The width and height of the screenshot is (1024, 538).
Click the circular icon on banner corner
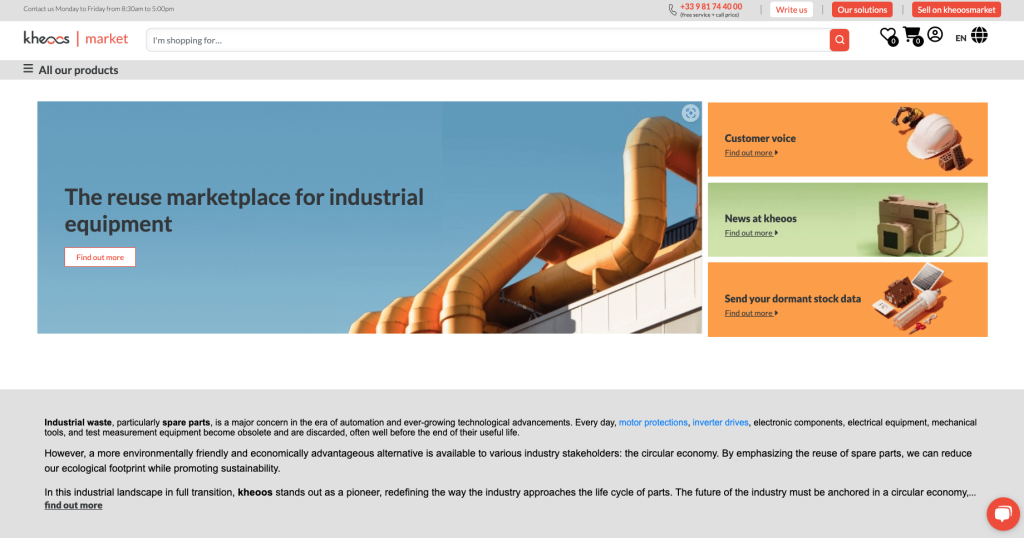690,113
